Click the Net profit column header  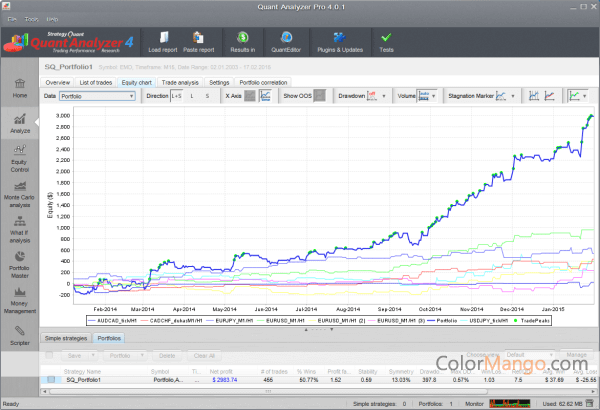[221, 371]
